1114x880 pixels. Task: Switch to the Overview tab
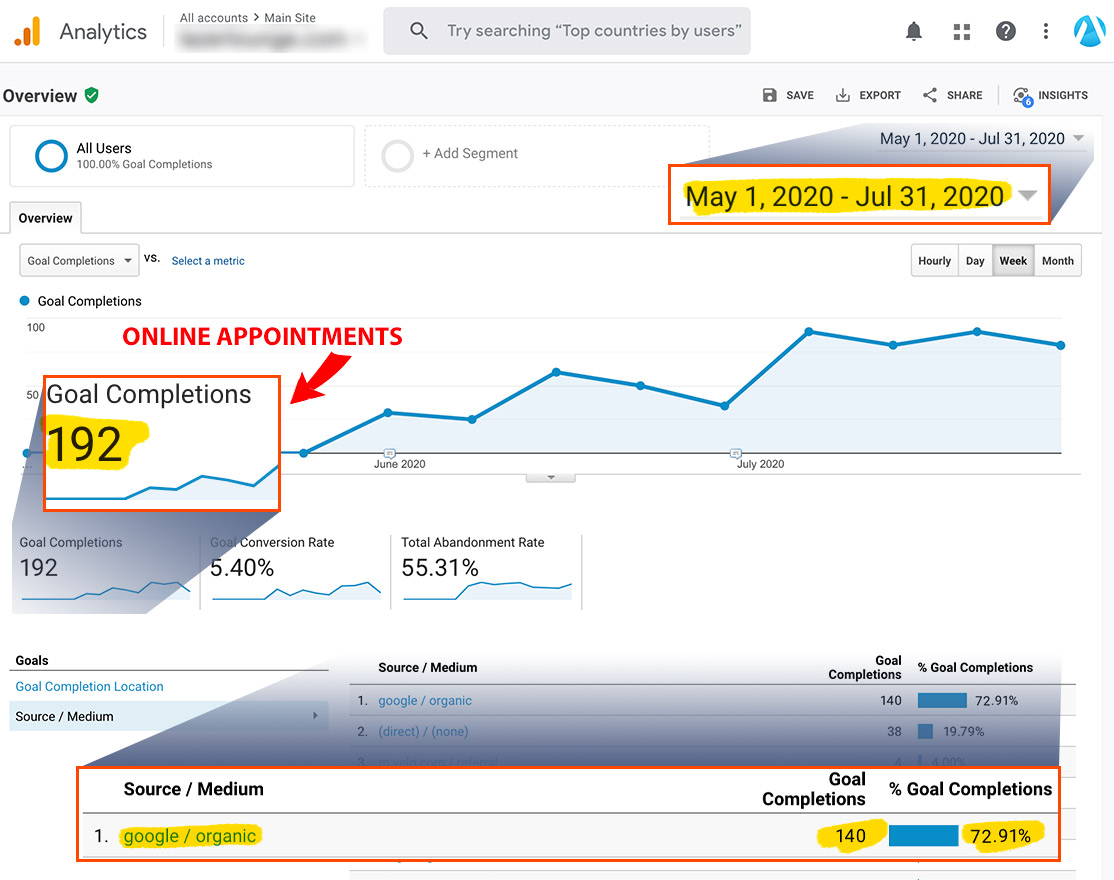click(45, 217)
